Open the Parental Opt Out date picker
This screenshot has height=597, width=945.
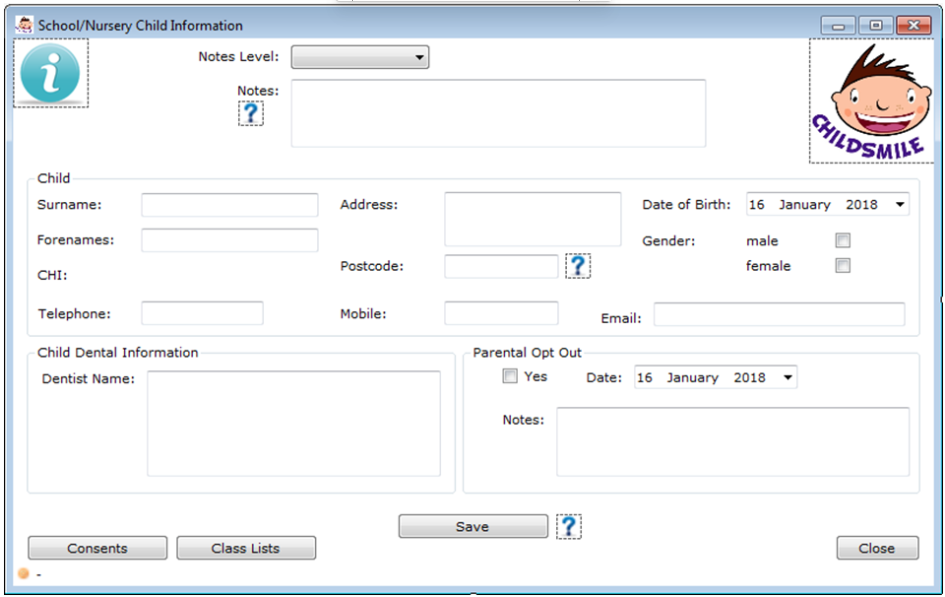(788, 378)
